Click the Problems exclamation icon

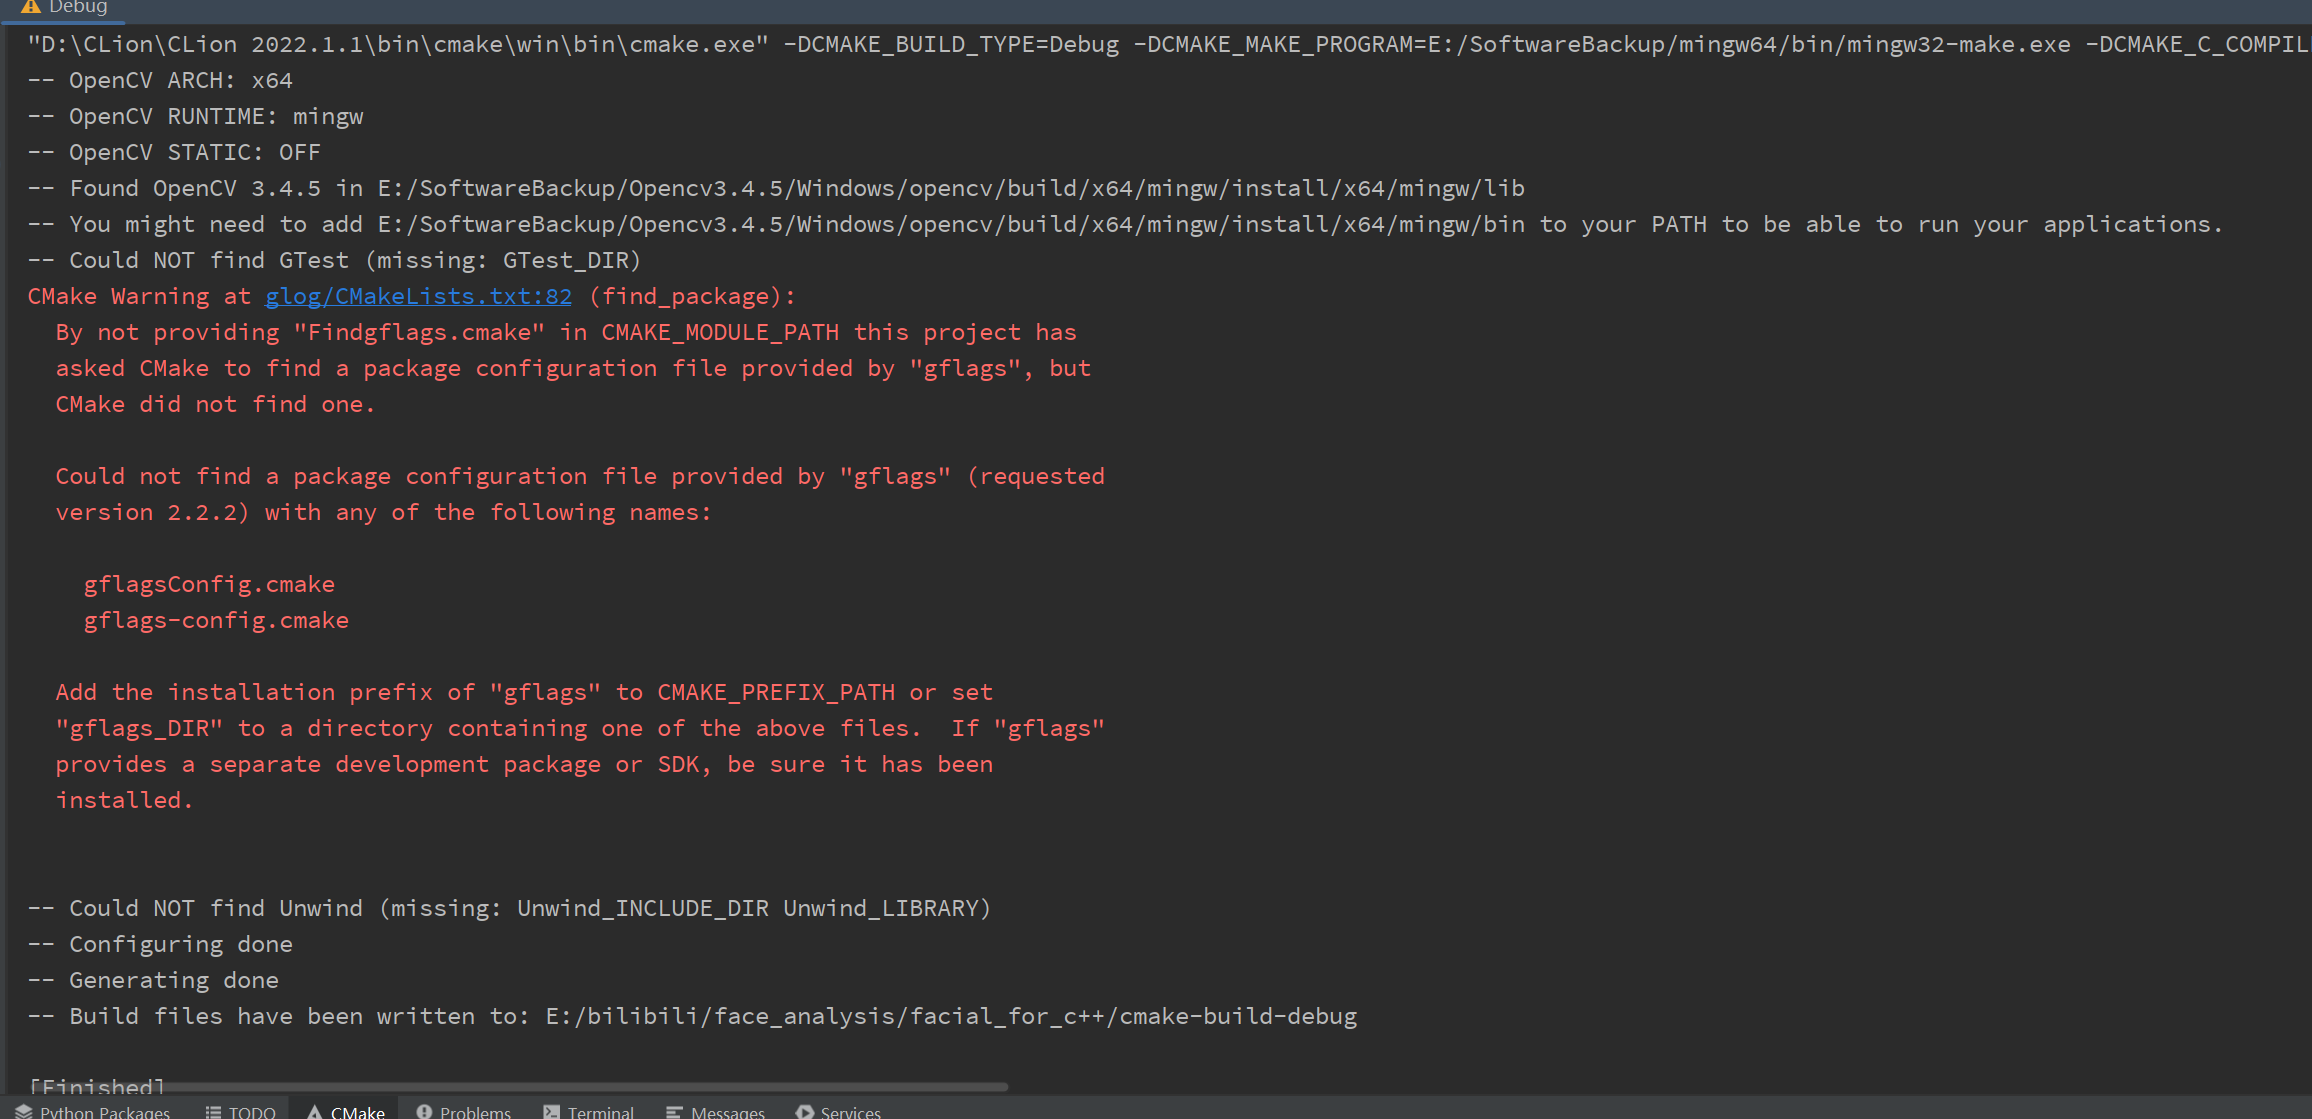tap(425, 1111)
